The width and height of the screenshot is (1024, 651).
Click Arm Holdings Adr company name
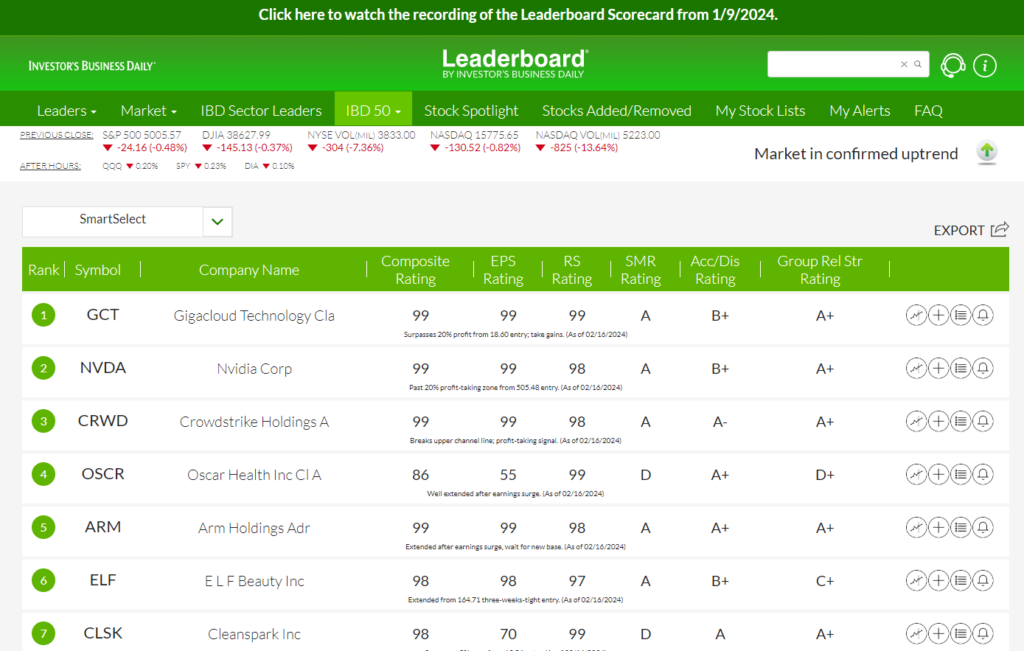click(x=254, y=528)
